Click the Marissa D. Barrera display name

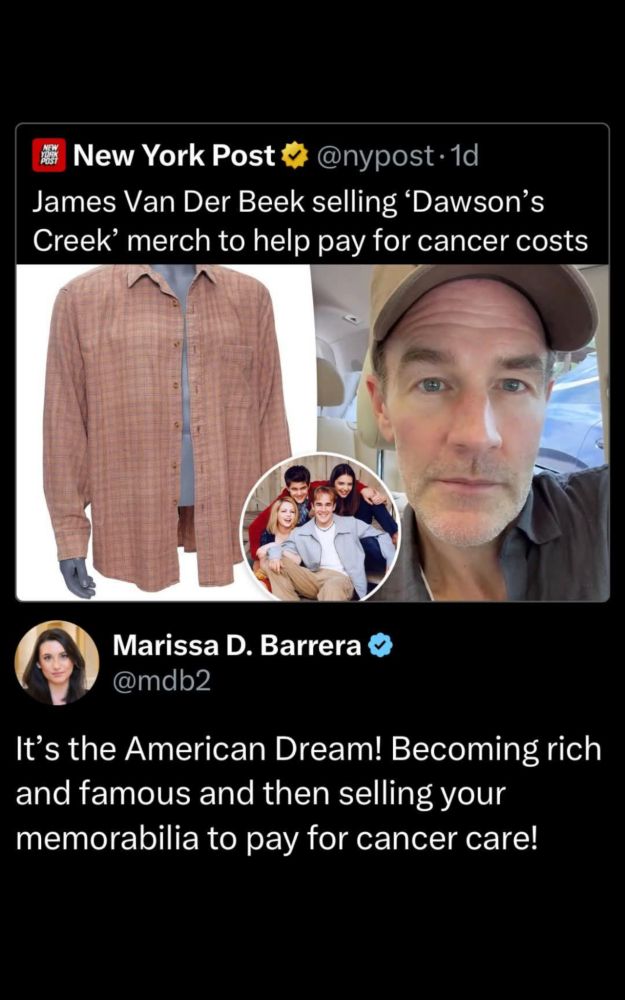(237, 646)
